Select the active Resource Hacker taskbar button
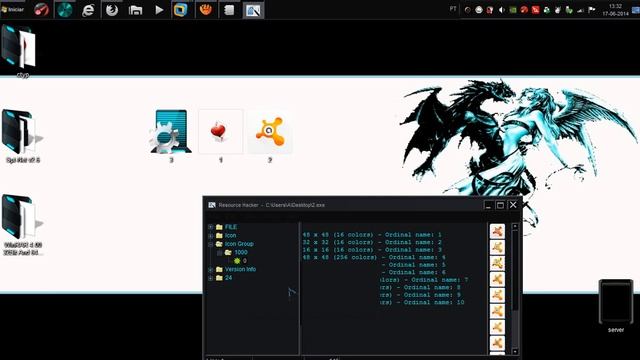Screen dimensions: 640x360 253,10
